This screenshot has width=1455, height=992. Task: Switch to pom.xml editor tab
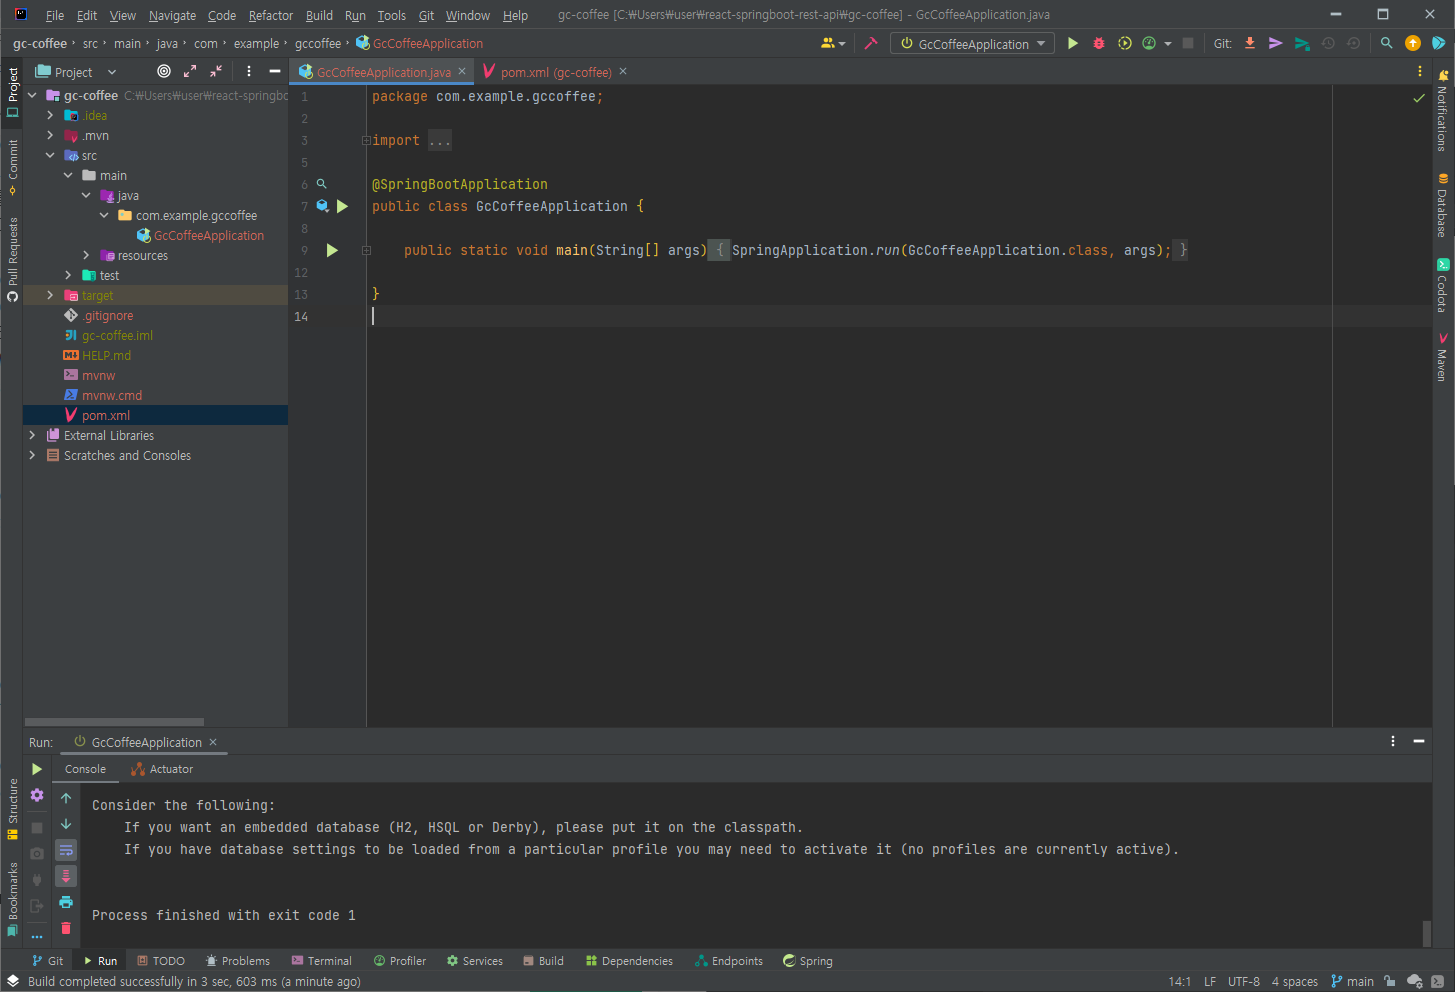(x=555, y=72)
